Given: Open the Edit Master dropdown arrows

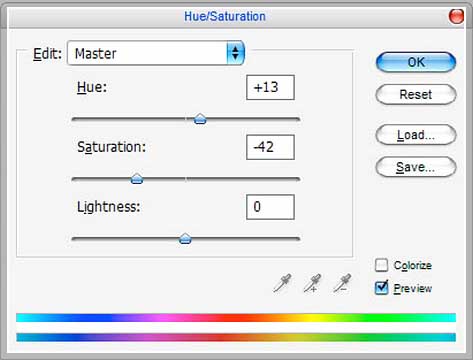Looking at the screenshot, I should pos(235,53).
